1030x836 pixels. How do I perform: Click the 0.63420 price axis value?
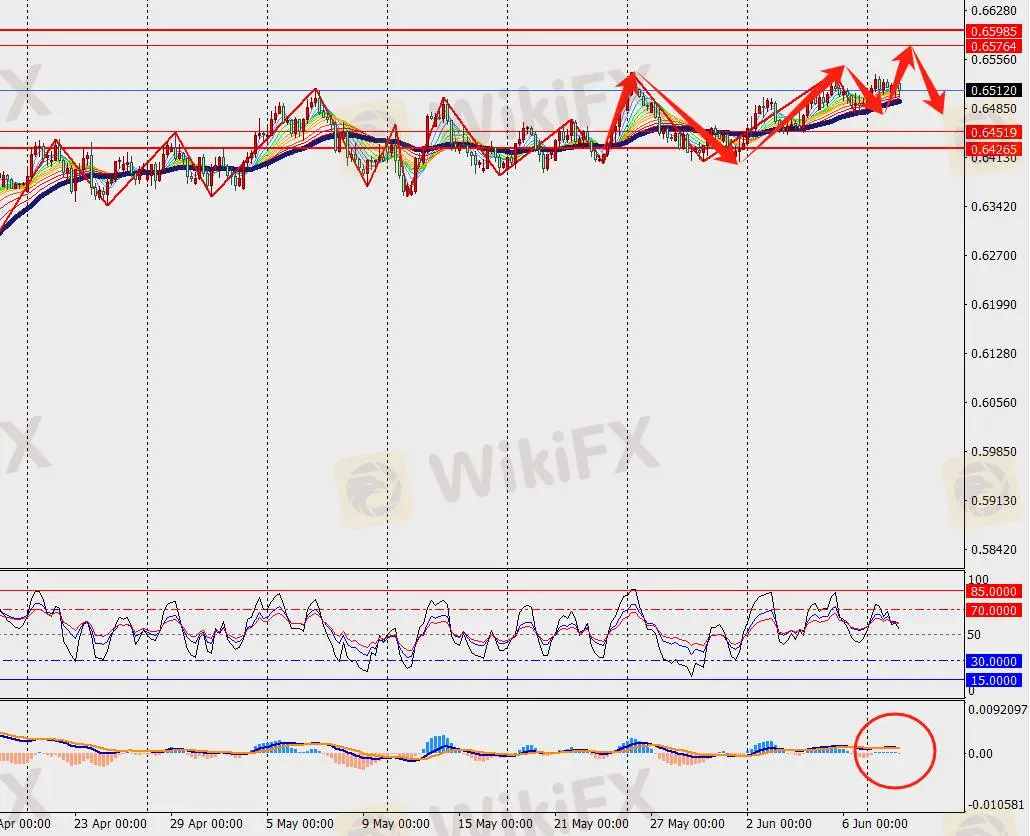click(x=994, y=206)
